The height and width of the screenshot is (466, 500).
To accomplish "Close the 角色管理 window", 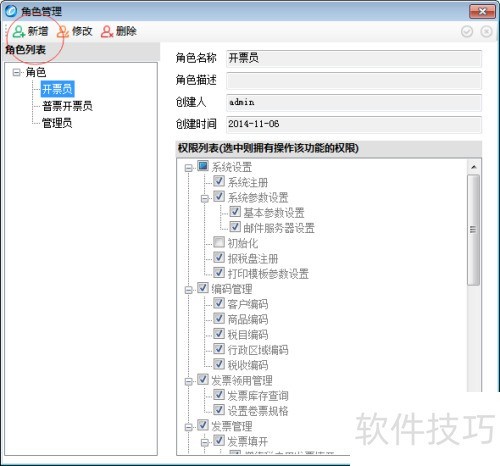I will 482,11.
